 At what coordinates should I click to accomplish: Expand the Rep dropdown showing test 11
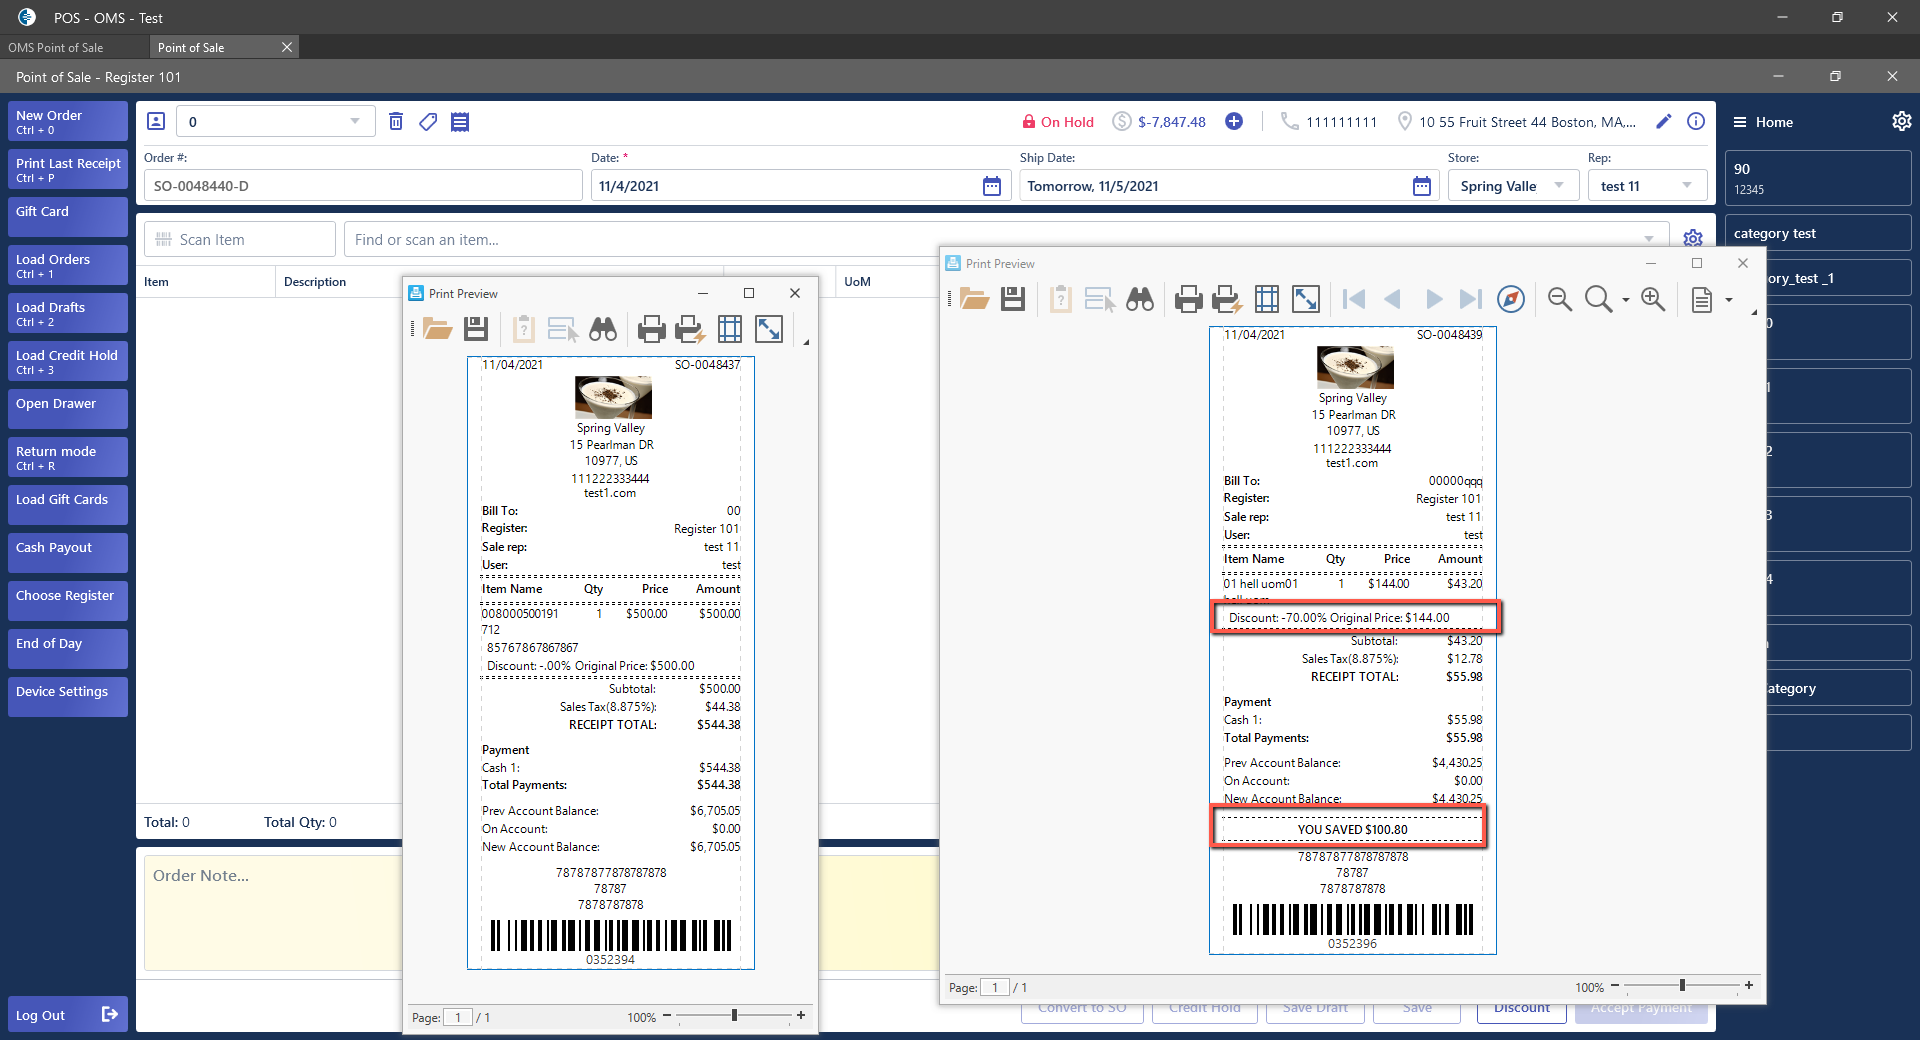(x=1687, y=186)
